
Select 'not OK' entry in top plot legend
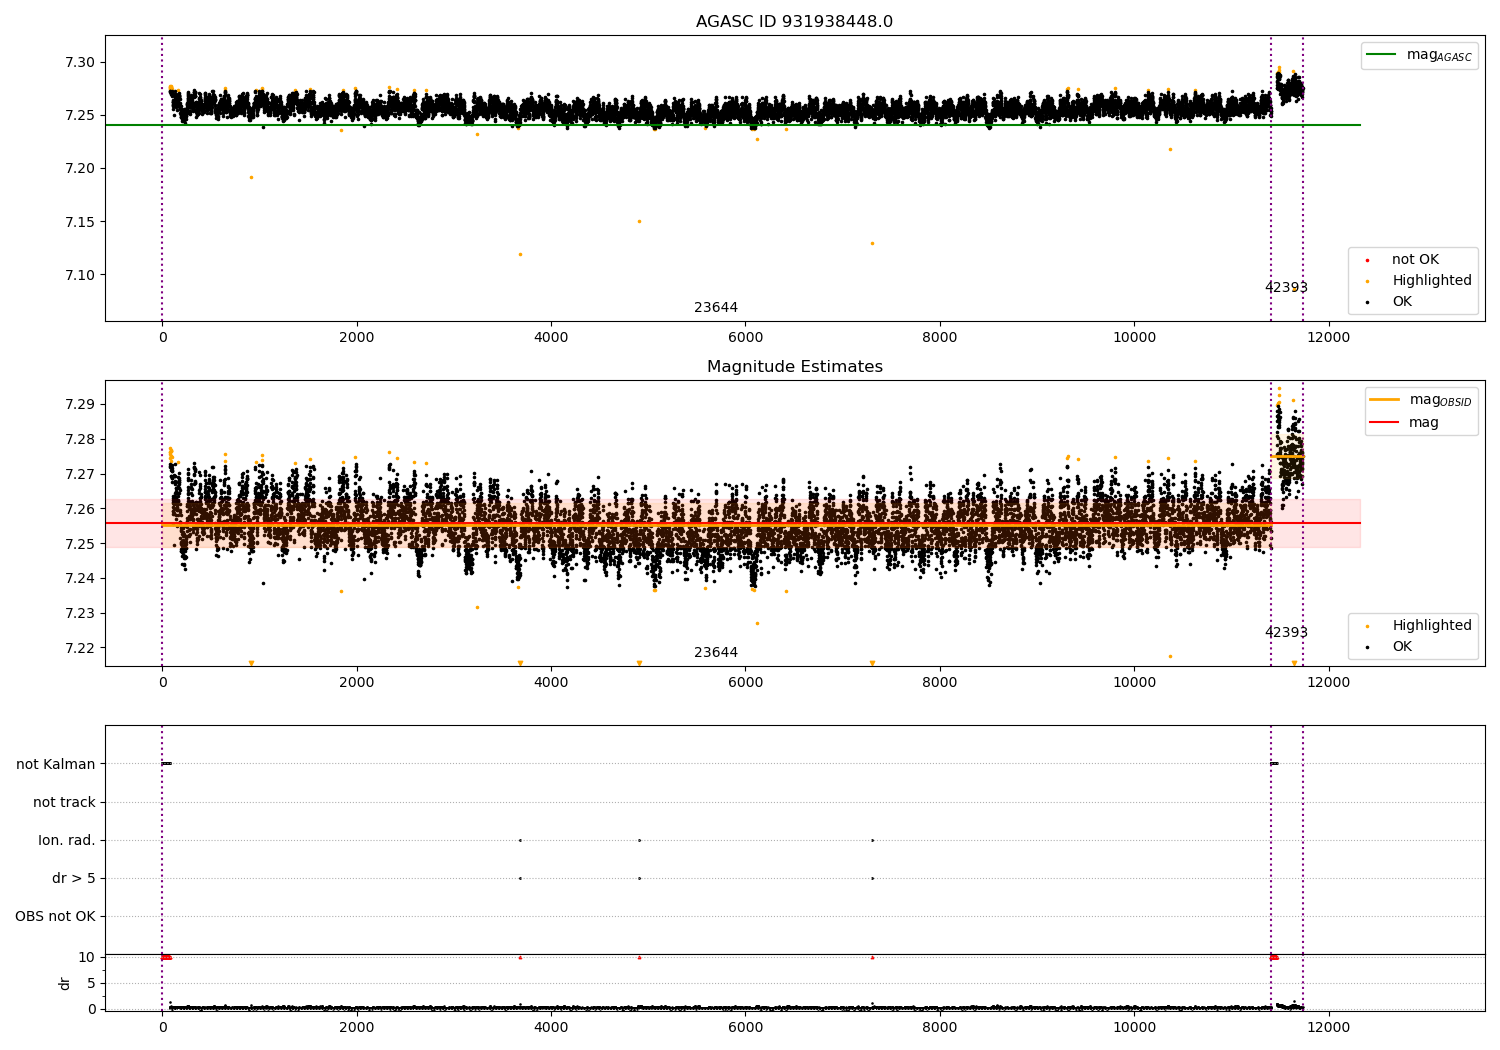(1415, 260)
